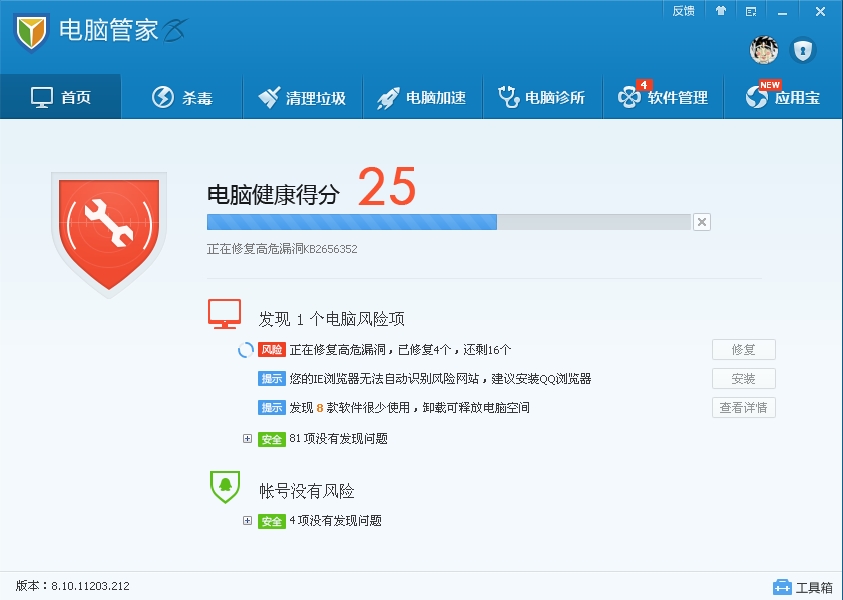Expand the 4 项没有发现问题 list
This screenshot has height=600, width=843.
(247, 520)
